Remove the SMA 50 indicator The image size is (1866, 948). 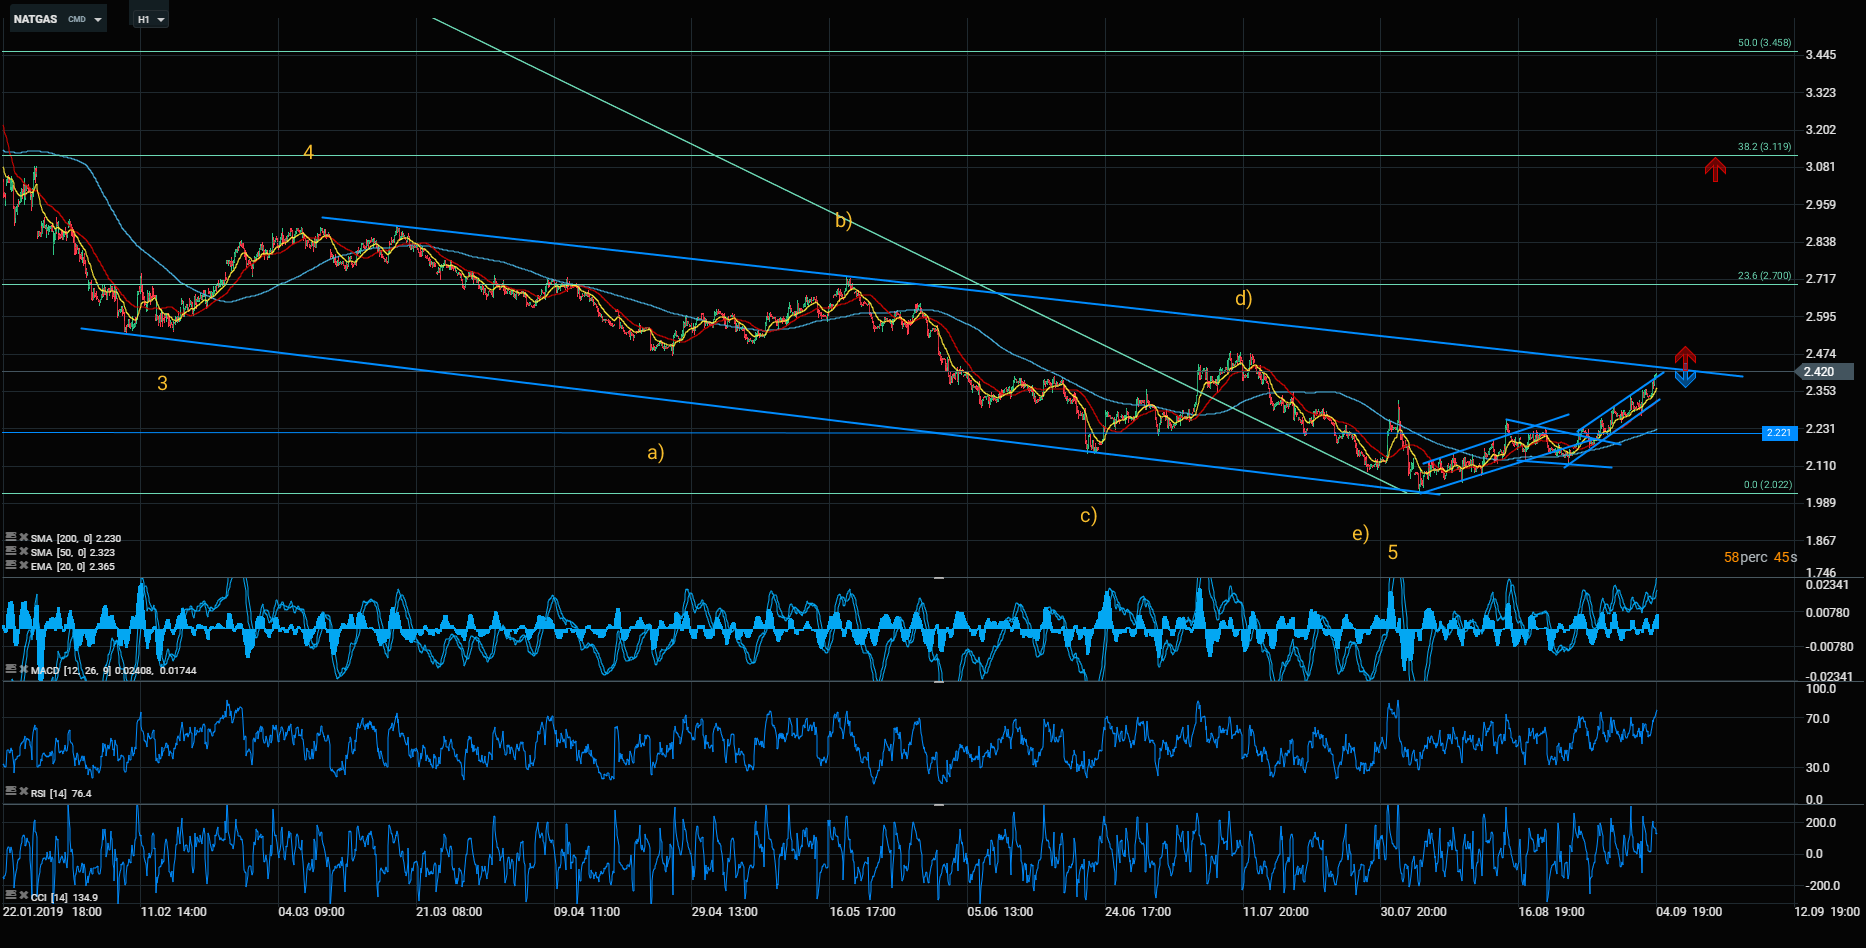click(x=23, y=552)
